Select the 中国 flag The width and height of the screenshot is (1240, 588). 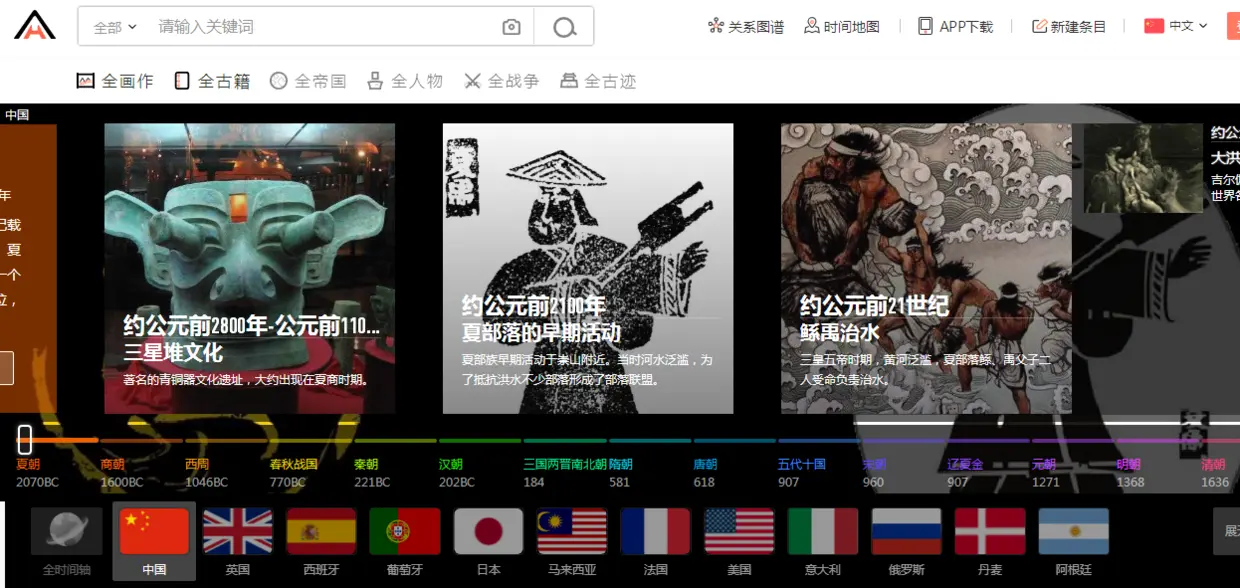pos(154,532)
